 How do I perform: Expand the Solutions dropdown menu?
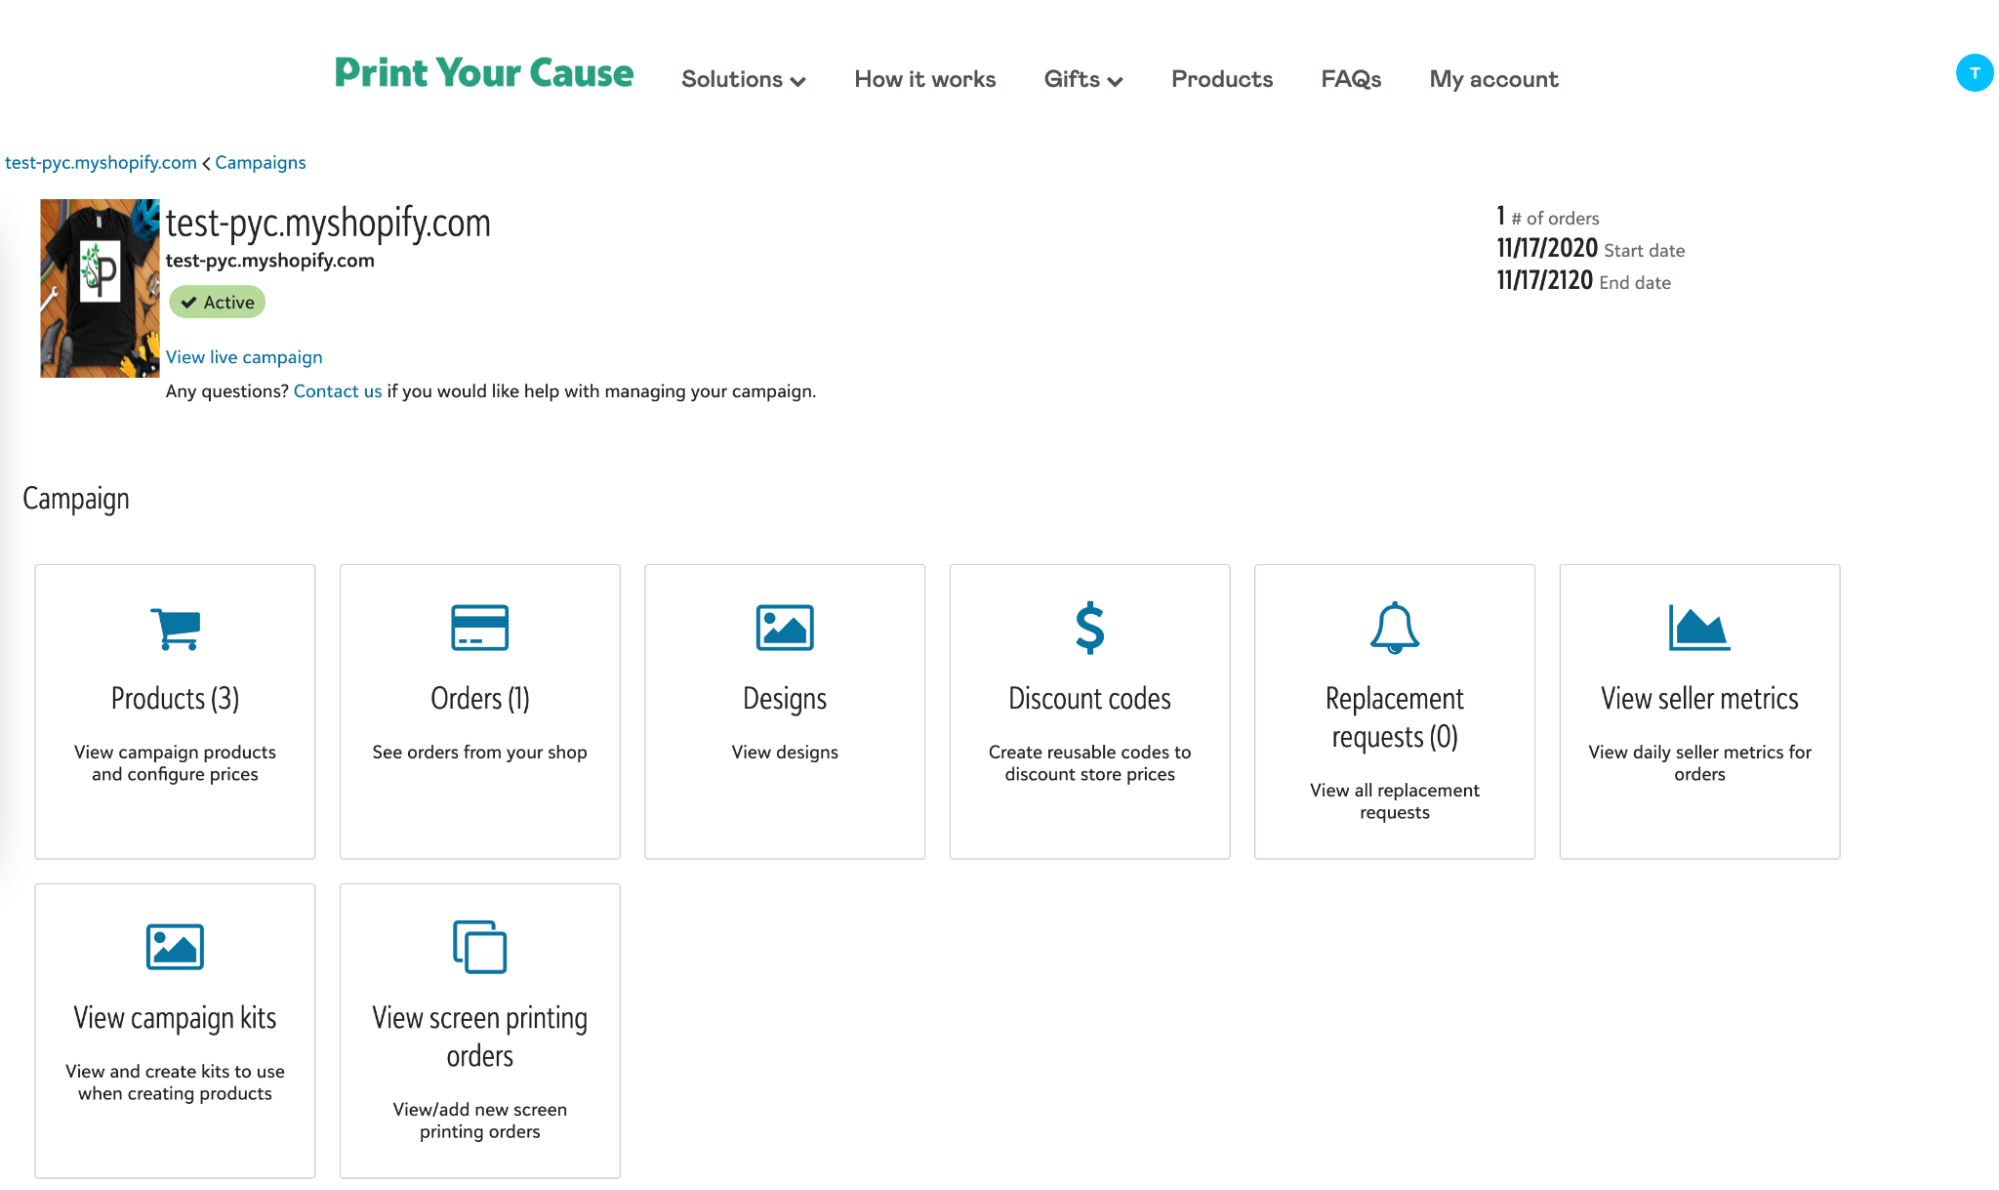coord(743,79)
